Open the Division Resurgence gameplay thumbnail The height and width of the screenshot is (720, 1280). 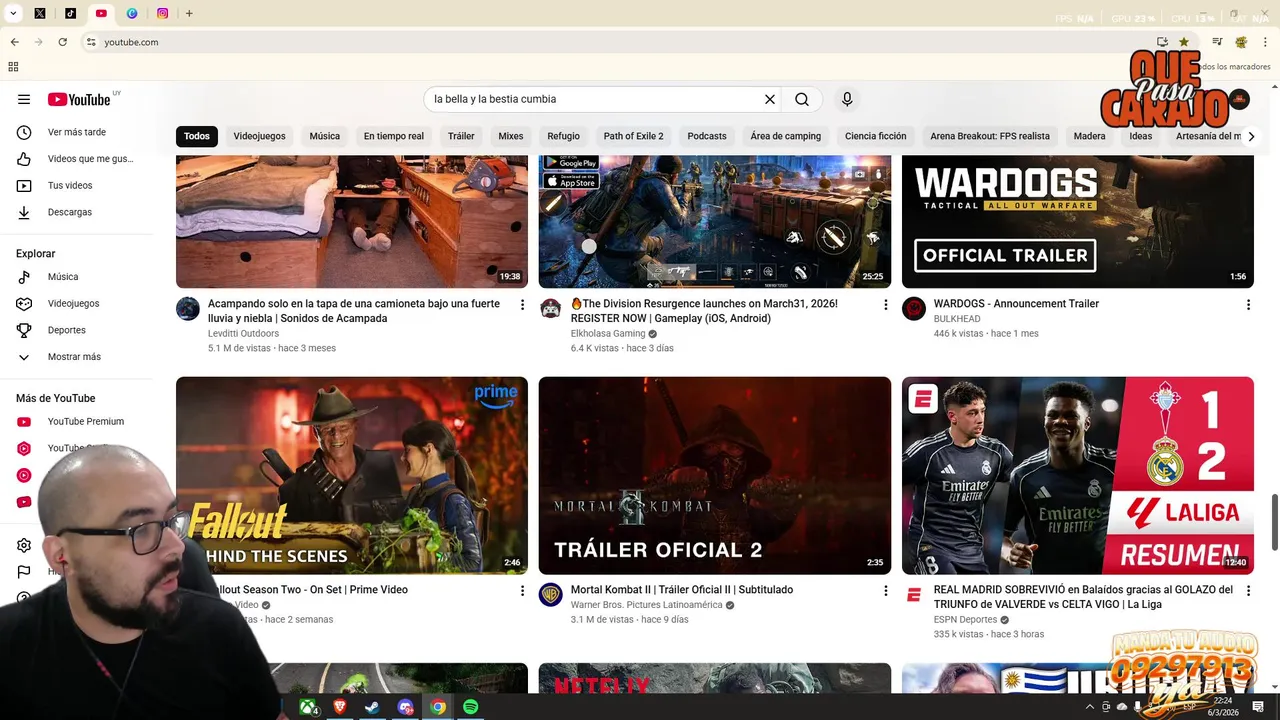pos(715,222)
